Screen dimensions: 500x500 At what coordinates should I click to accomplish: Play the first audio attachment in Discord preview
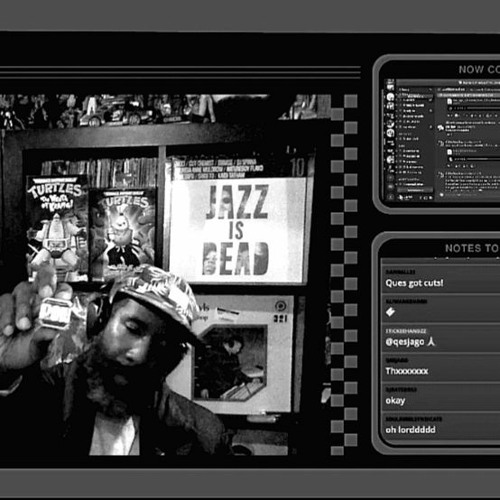451,108
